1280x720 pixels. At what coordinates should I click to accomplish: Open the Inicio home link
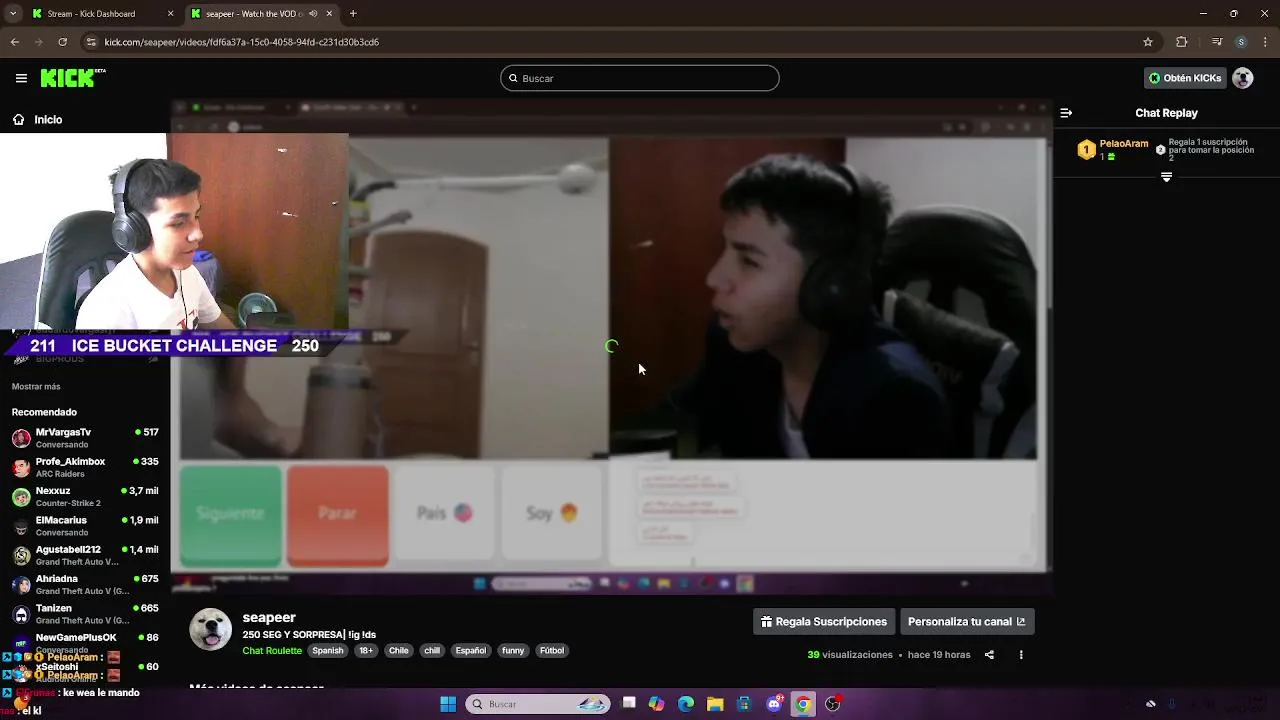tap(37, 119)
